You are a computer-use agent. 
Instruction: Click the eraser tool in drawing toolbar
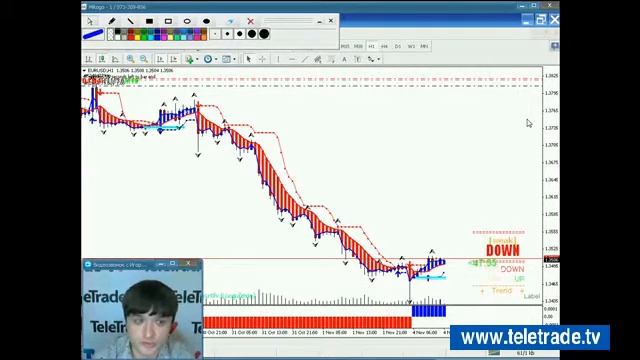[230, 21]
